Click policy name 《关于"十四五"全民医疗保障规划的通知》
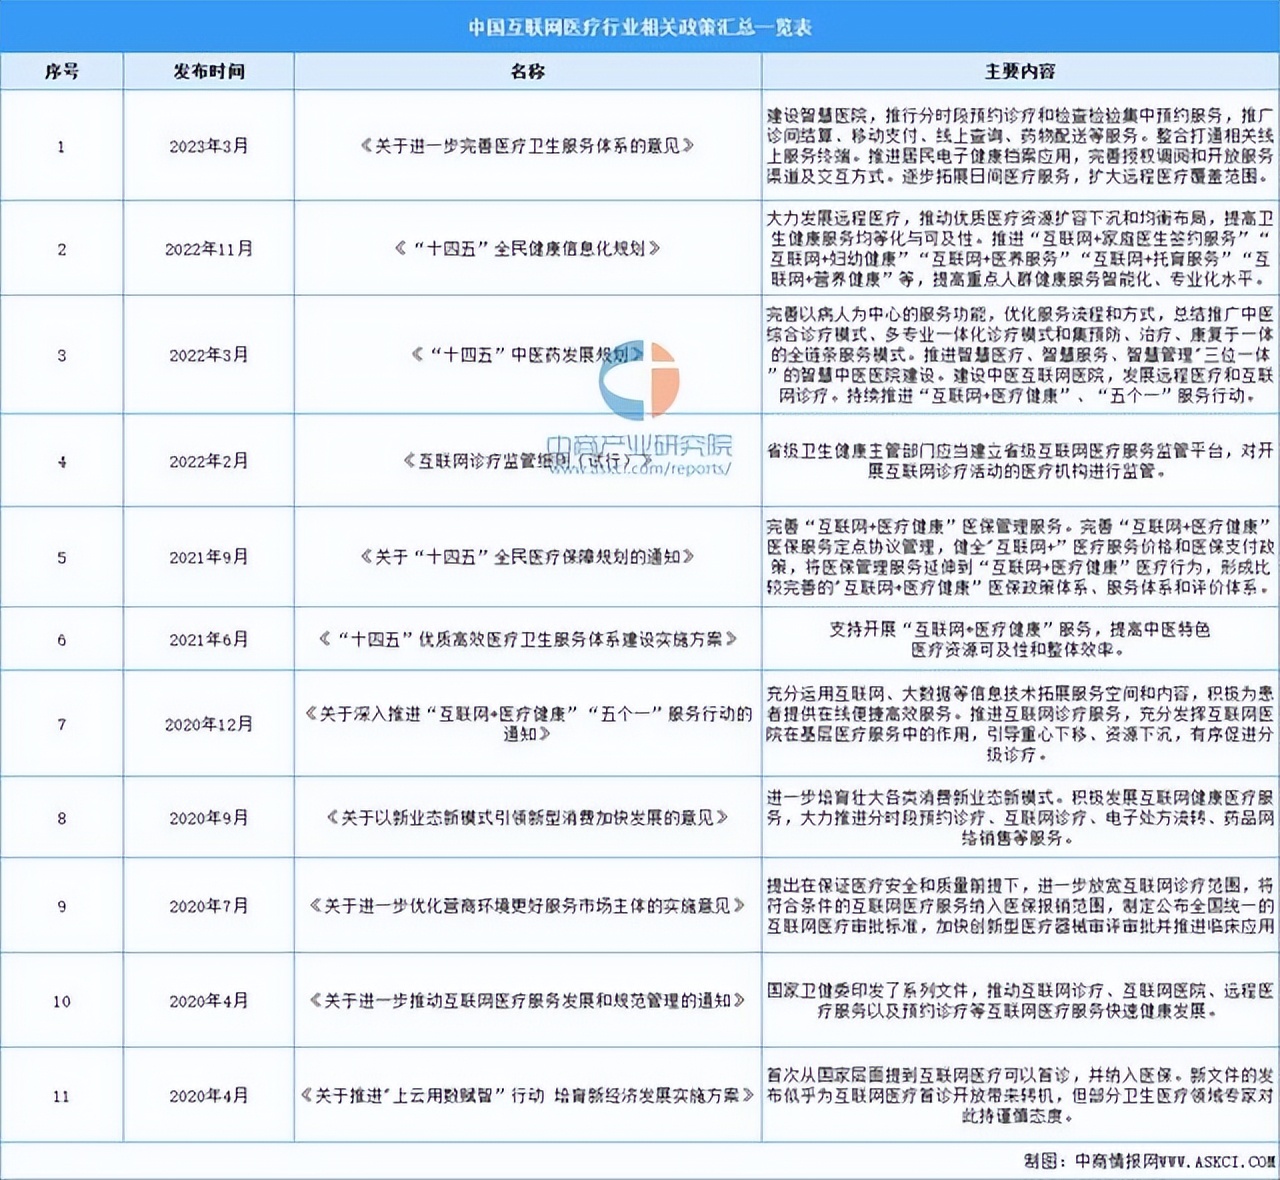The height and width of the screenshot is (1180, 1280). click(527, 557)
